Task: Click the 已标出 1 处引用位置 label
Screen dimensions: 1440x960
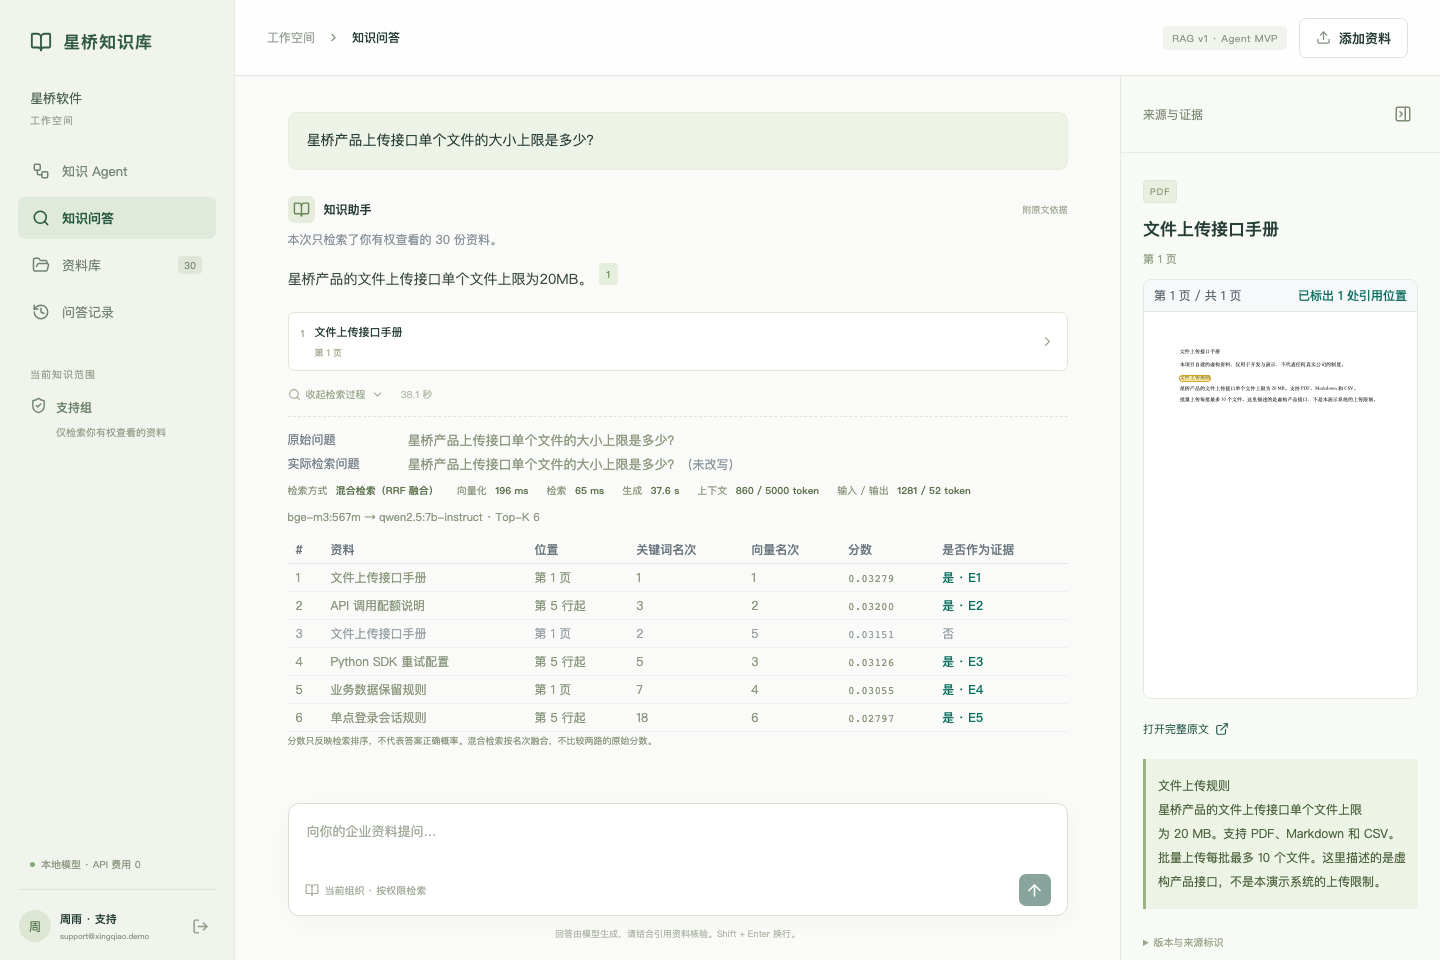Action: pos(1352,296)
